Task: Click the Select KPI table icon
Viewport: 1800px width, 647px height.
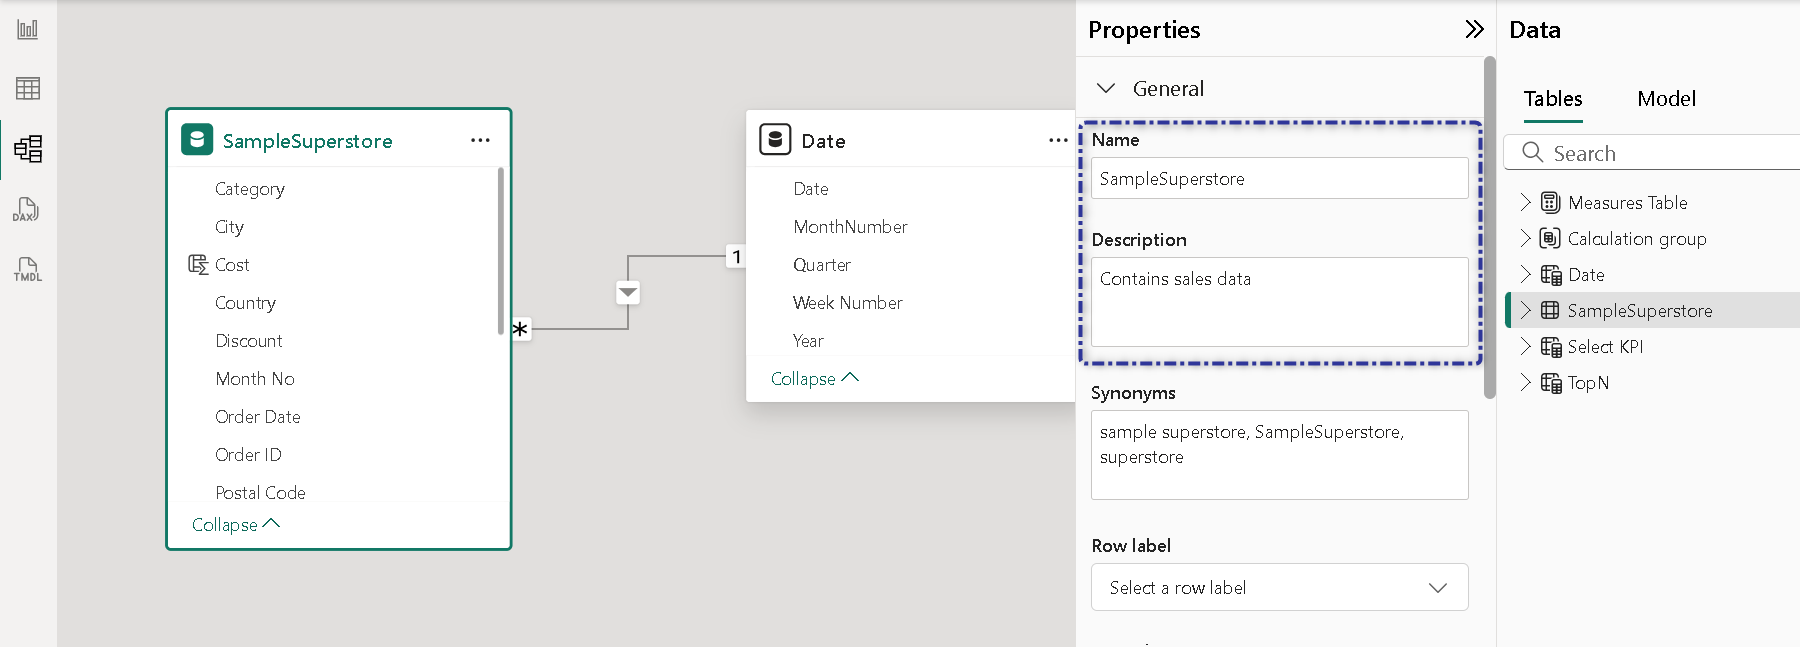Action: 1551,347
